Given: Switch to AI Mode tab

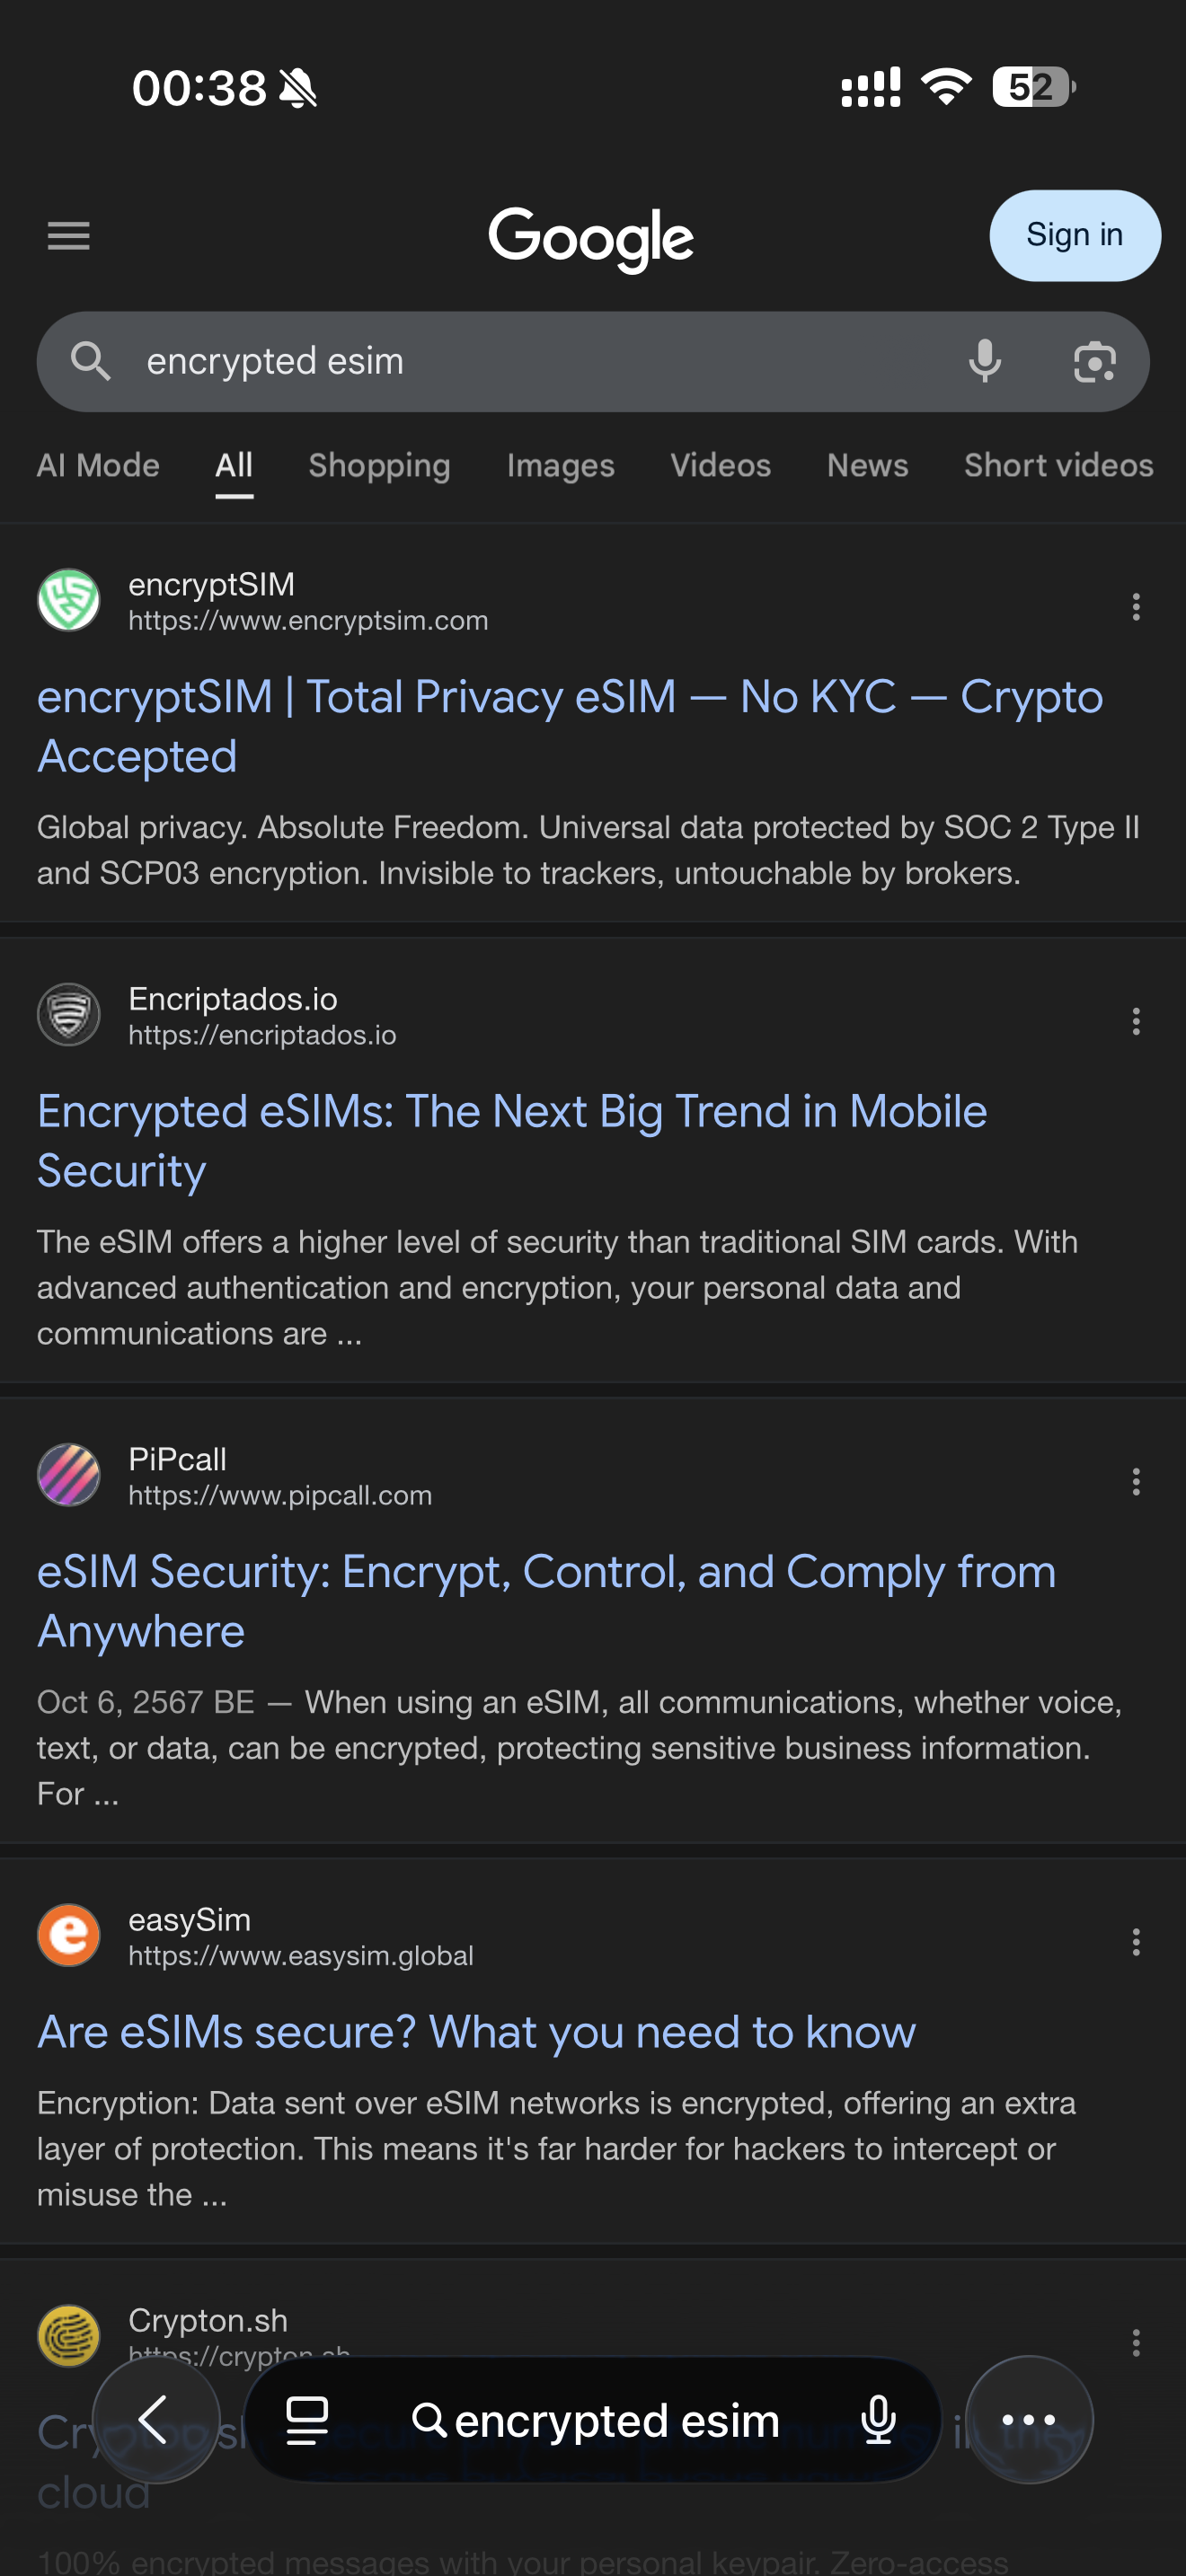Looking at the screenshot, I should point(98,466).
